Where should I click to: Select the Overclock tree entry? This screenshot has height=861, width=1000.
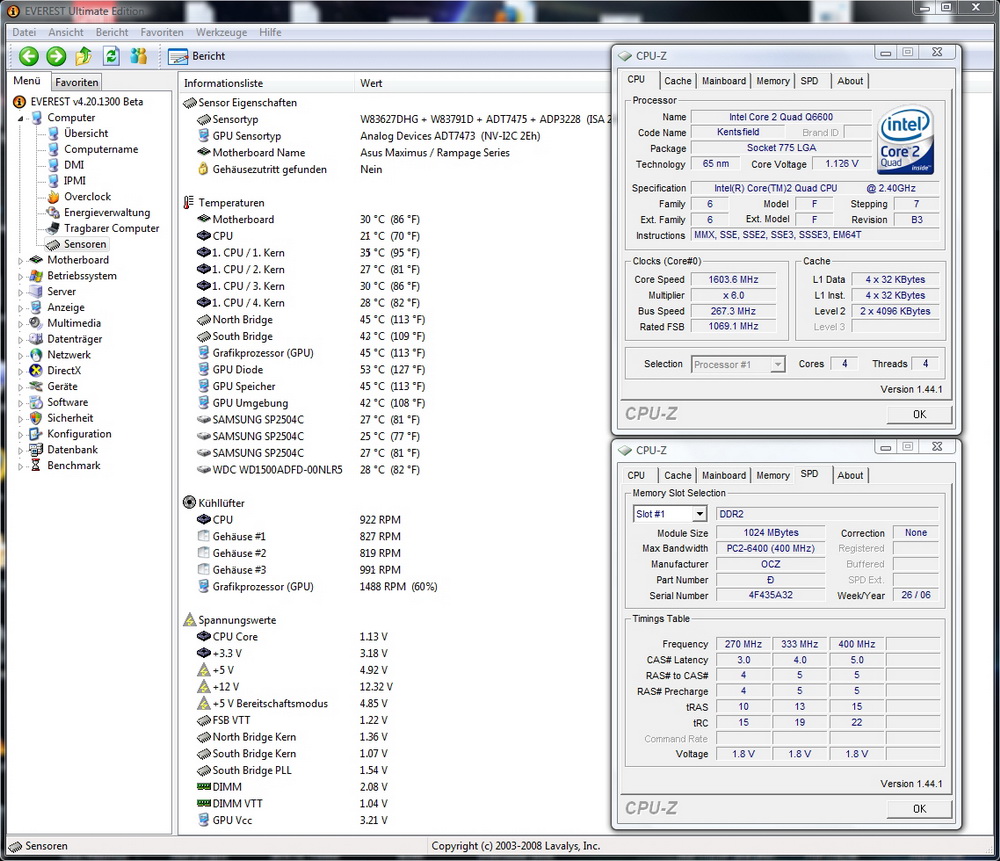[x=87, y=196]
